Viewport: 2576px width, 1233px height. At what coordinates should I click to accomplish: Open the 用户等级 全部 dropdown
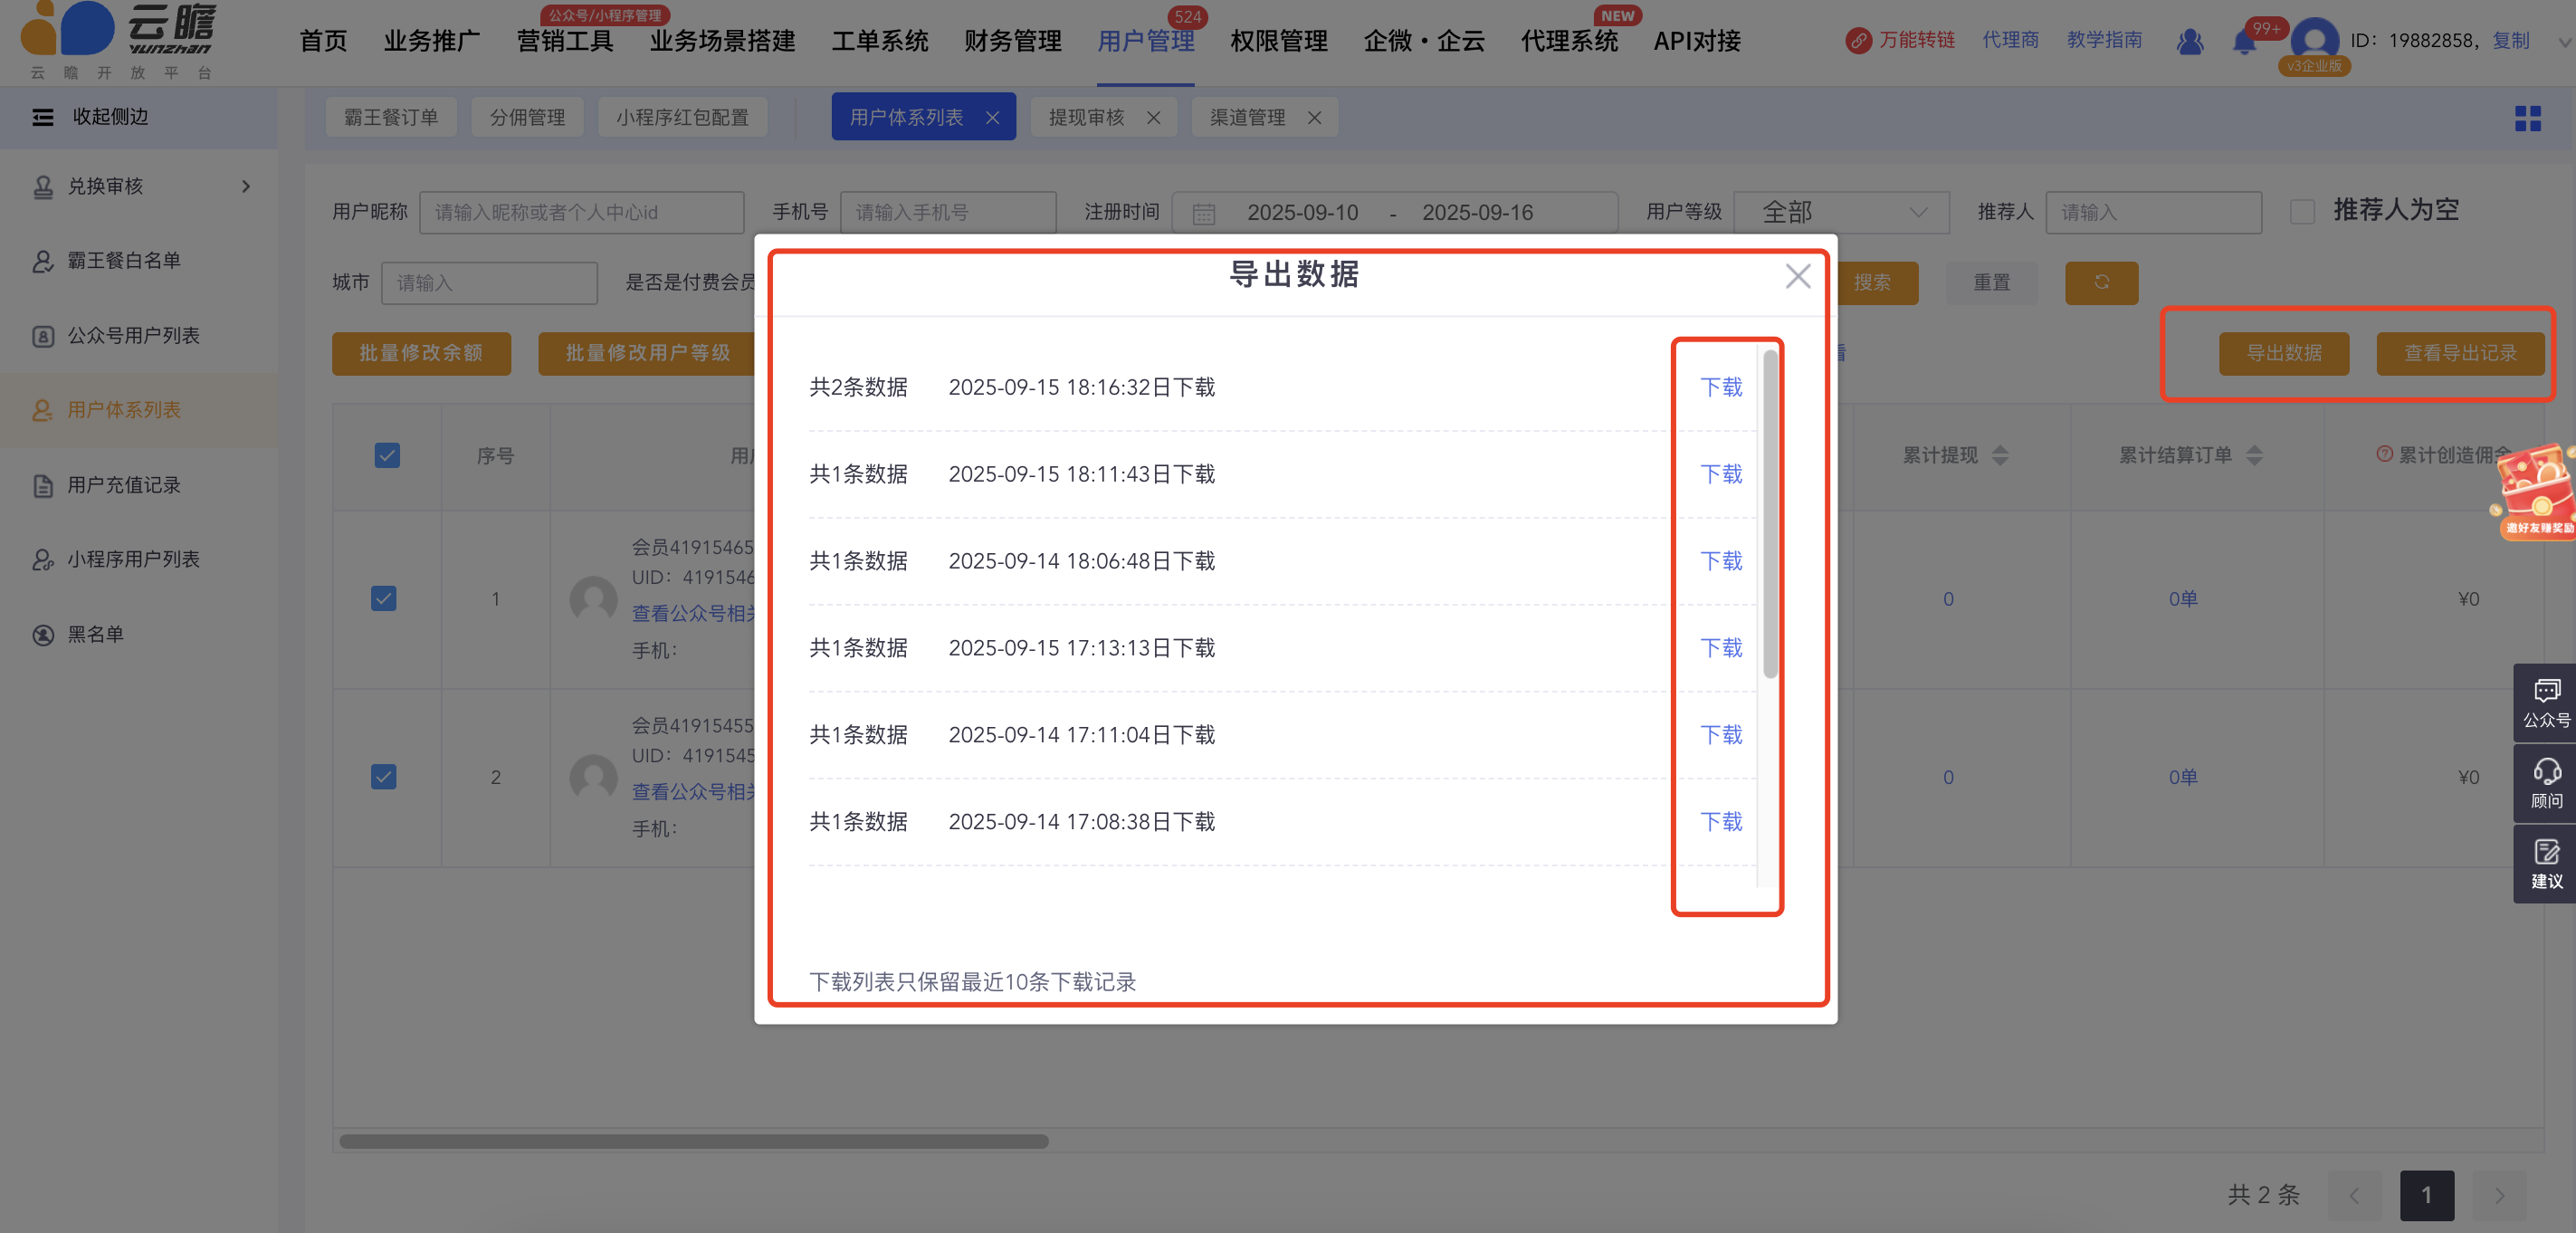(x=1841, y=212)
